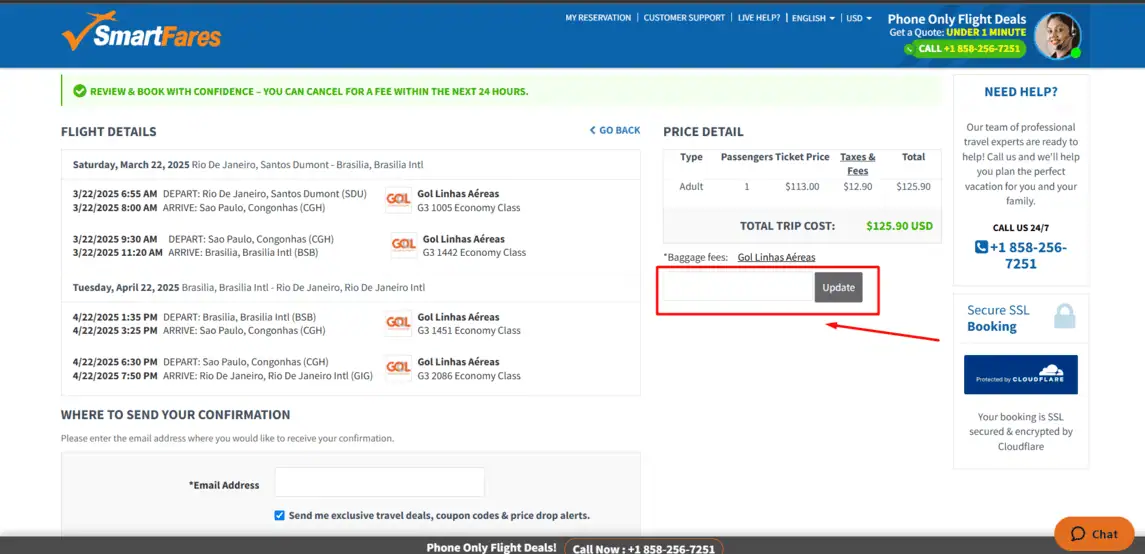Uncheck exclusive travel deals checkbox
1145x554 pixels.
tap(279, 515)
